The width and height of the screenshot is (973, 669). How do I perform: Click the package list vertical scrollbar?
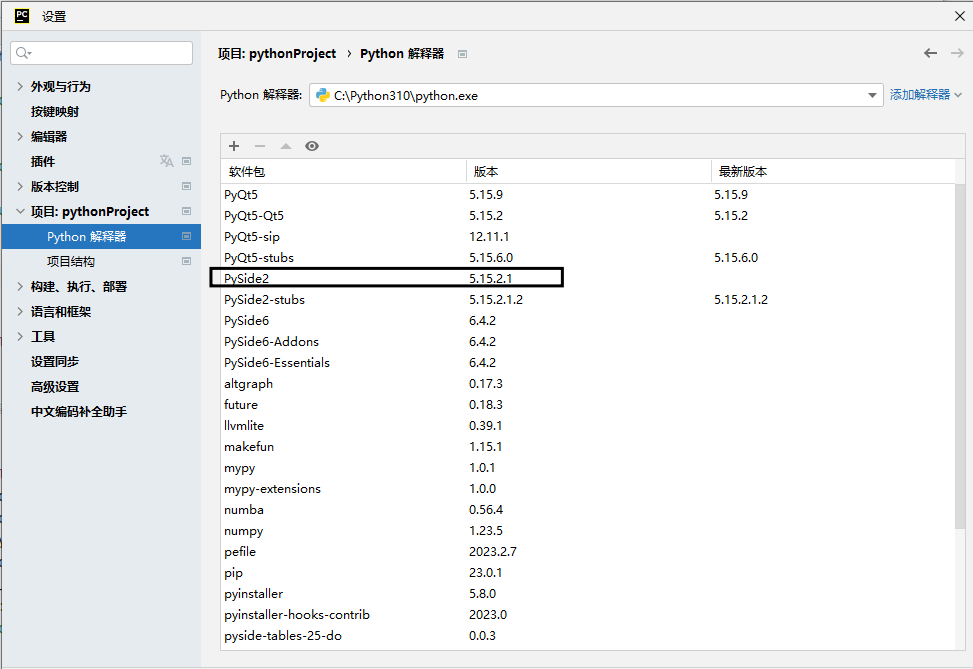pos(960,356)
